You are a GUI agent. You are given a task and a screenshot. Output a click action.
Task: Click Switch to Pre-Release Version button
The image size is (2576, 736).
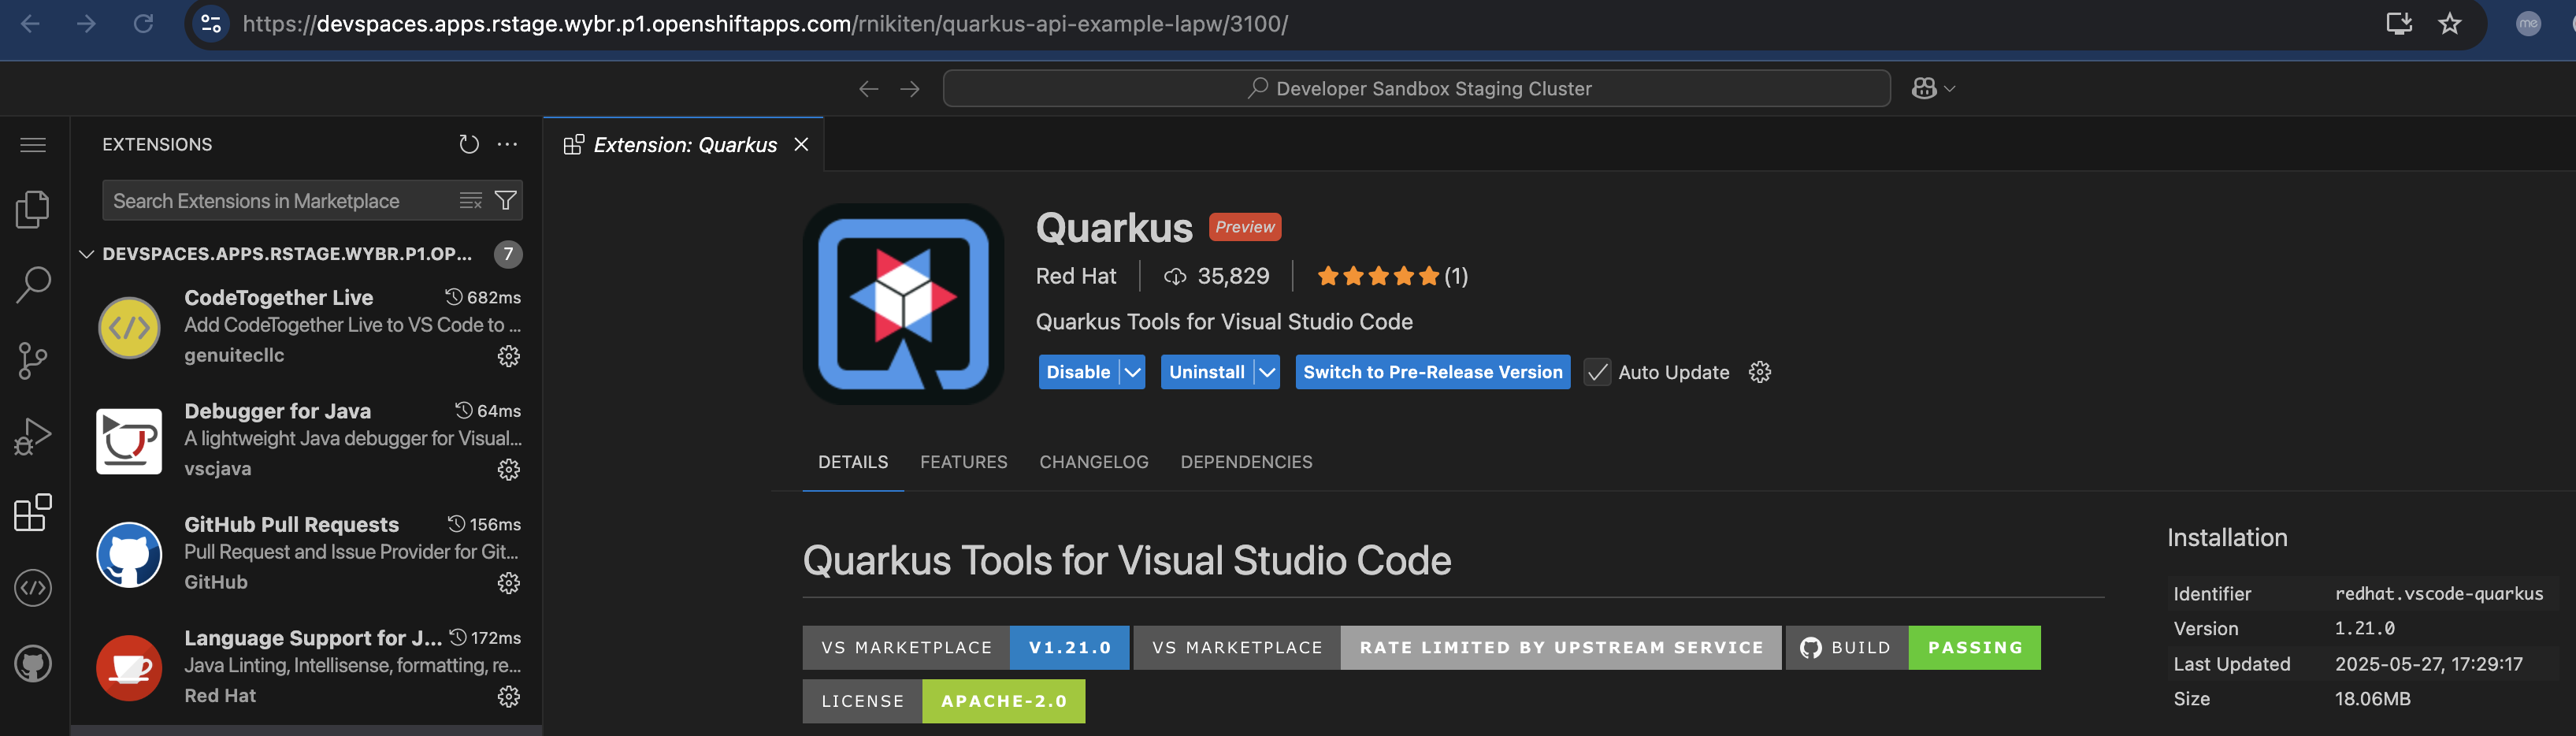[1432, 372]
